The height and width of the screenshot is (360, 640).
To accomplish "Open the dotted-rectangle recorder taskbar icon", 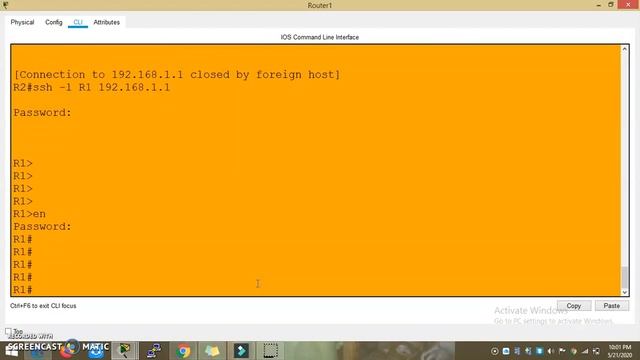I will pyautogui.click(x=270, y=351).
